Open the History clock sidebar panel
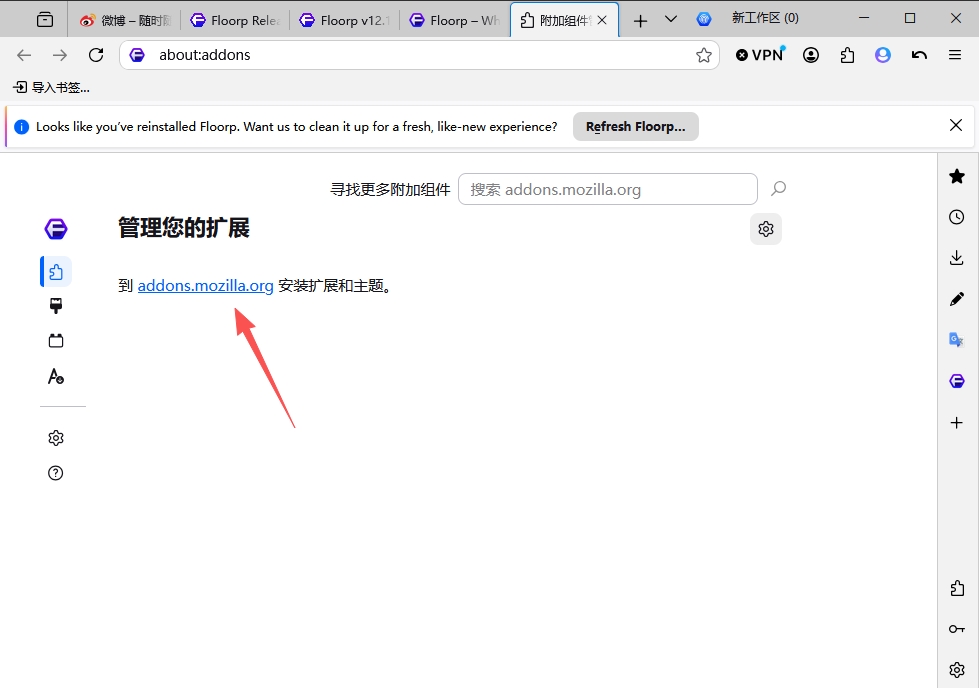The image size is (979, 688). tap(957, 217)
